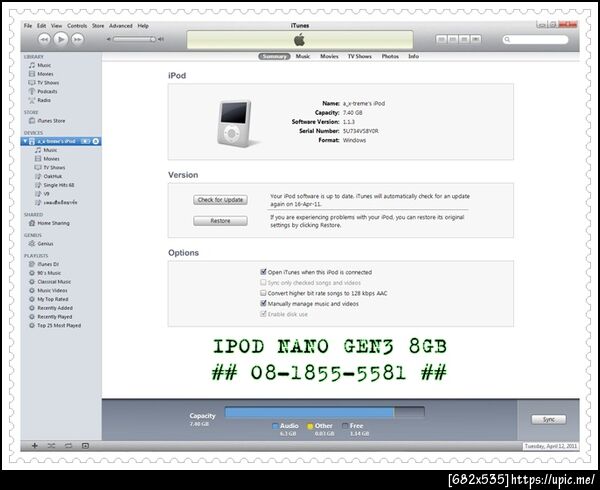
Task: Toggle Open iTunes when this iPod is connected
Action: click(263, 272)
